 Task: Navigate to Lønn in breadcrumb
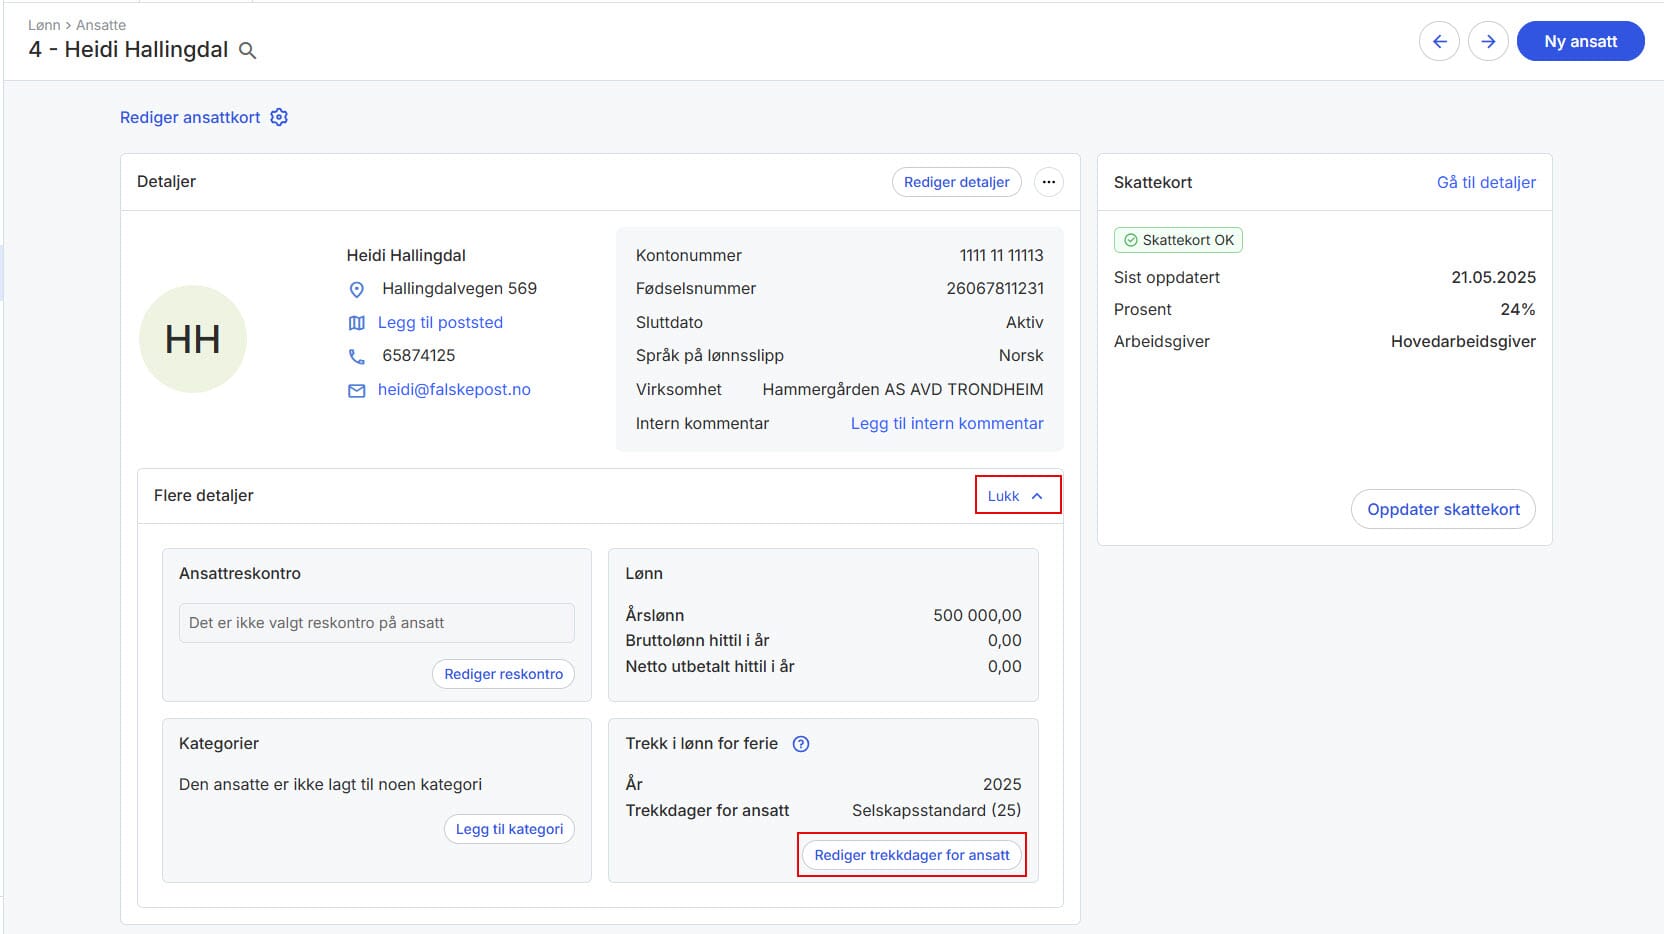click(x=44, y=25)
